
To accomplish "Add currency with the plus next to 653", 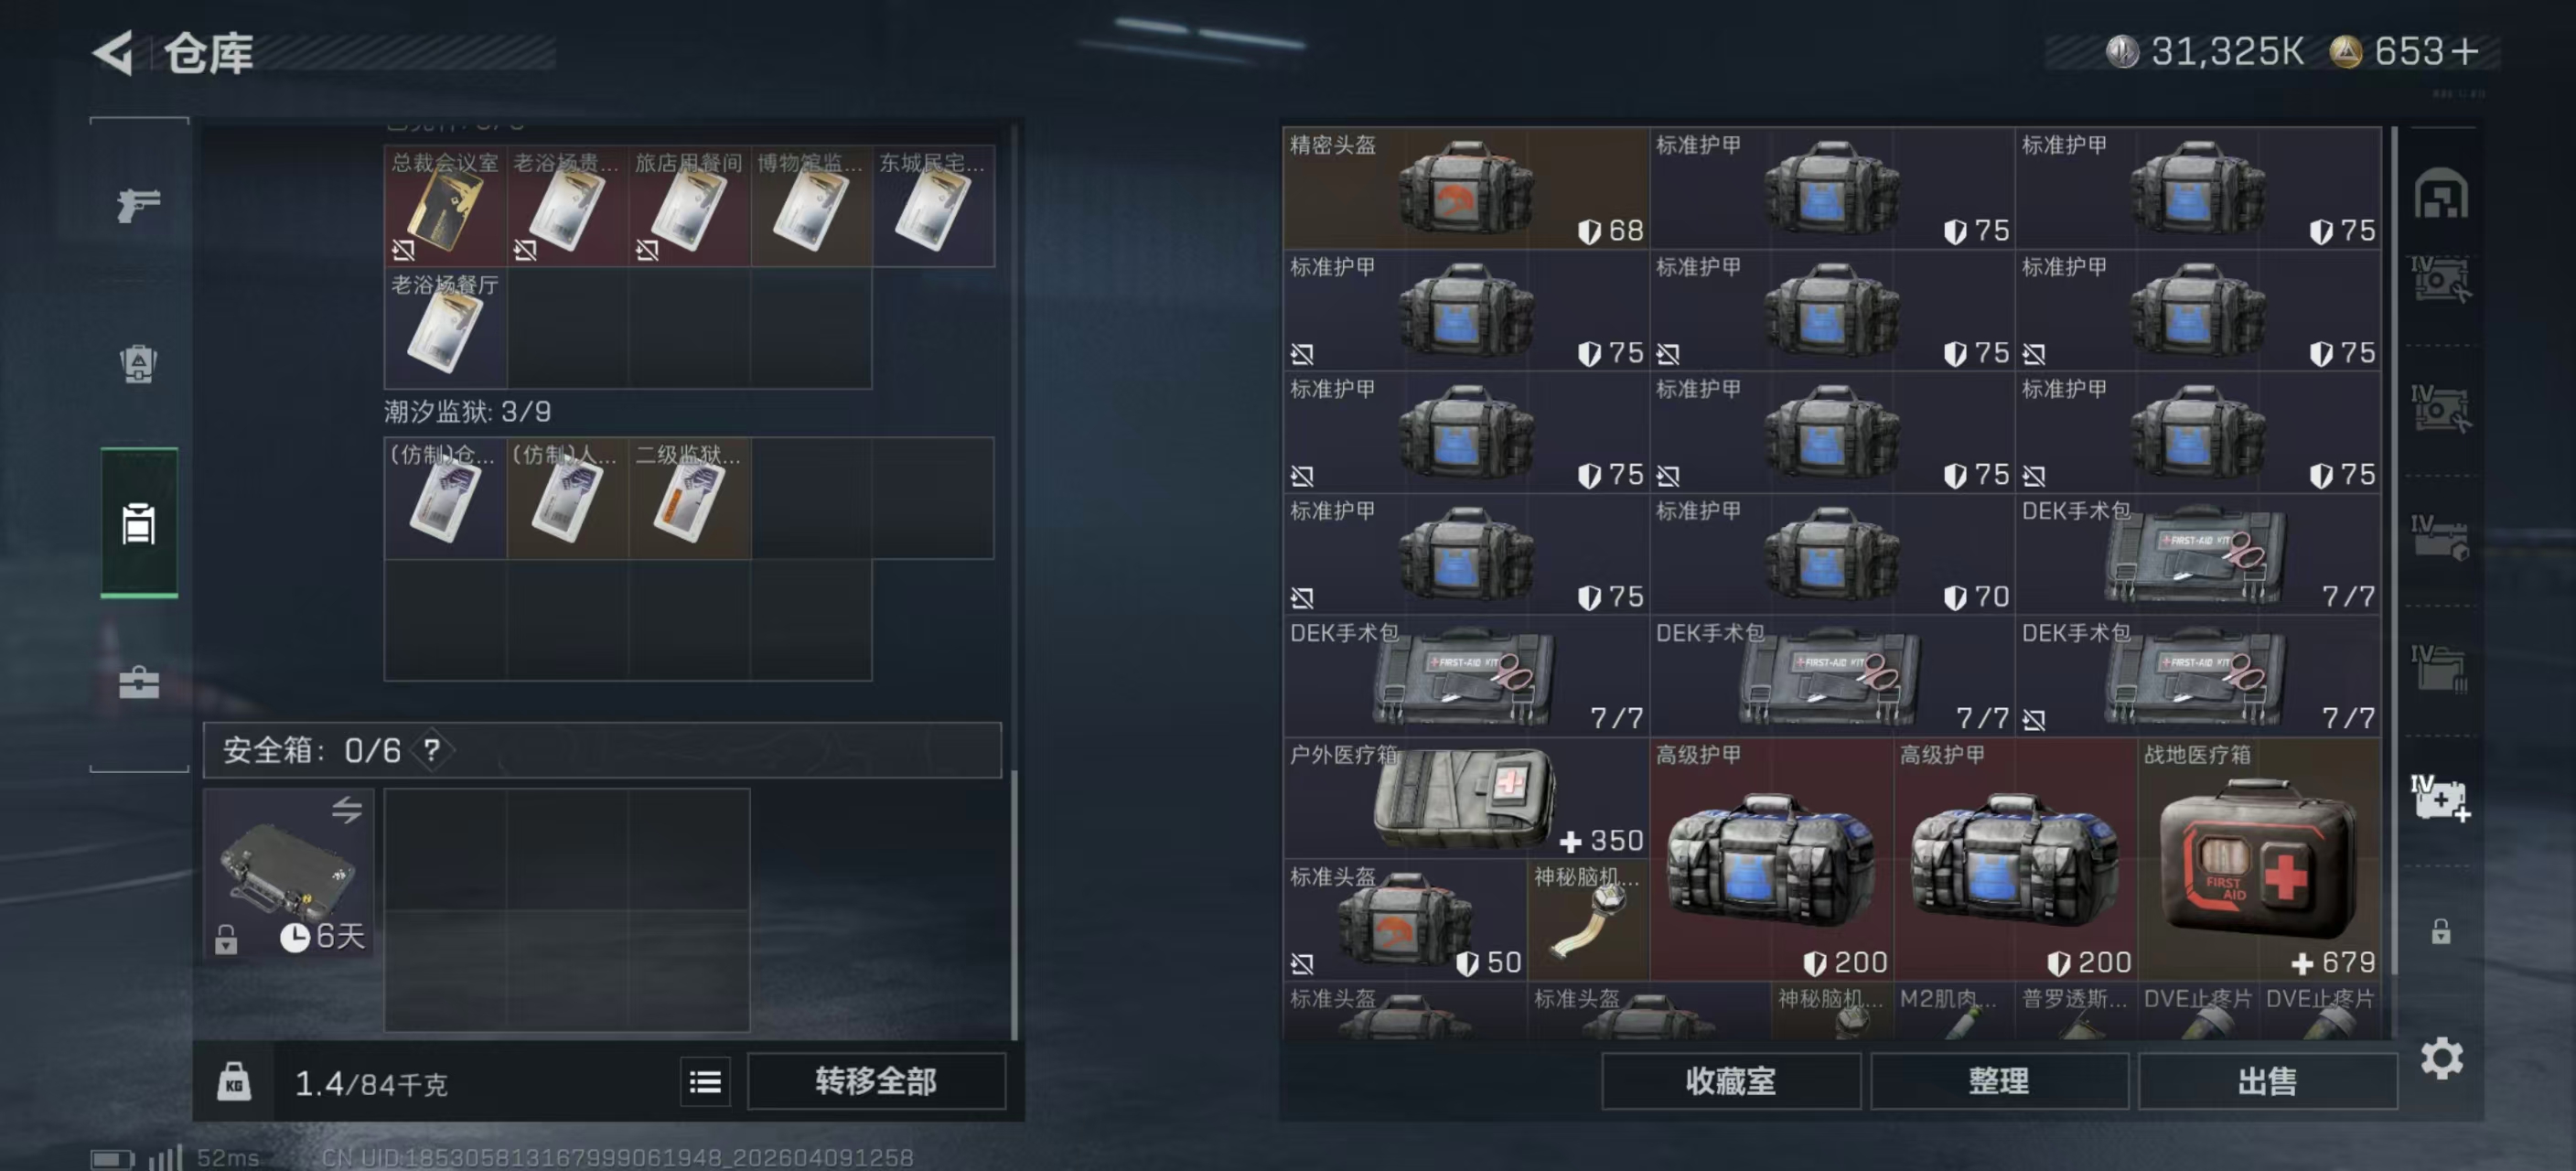I will point(2466,51).
